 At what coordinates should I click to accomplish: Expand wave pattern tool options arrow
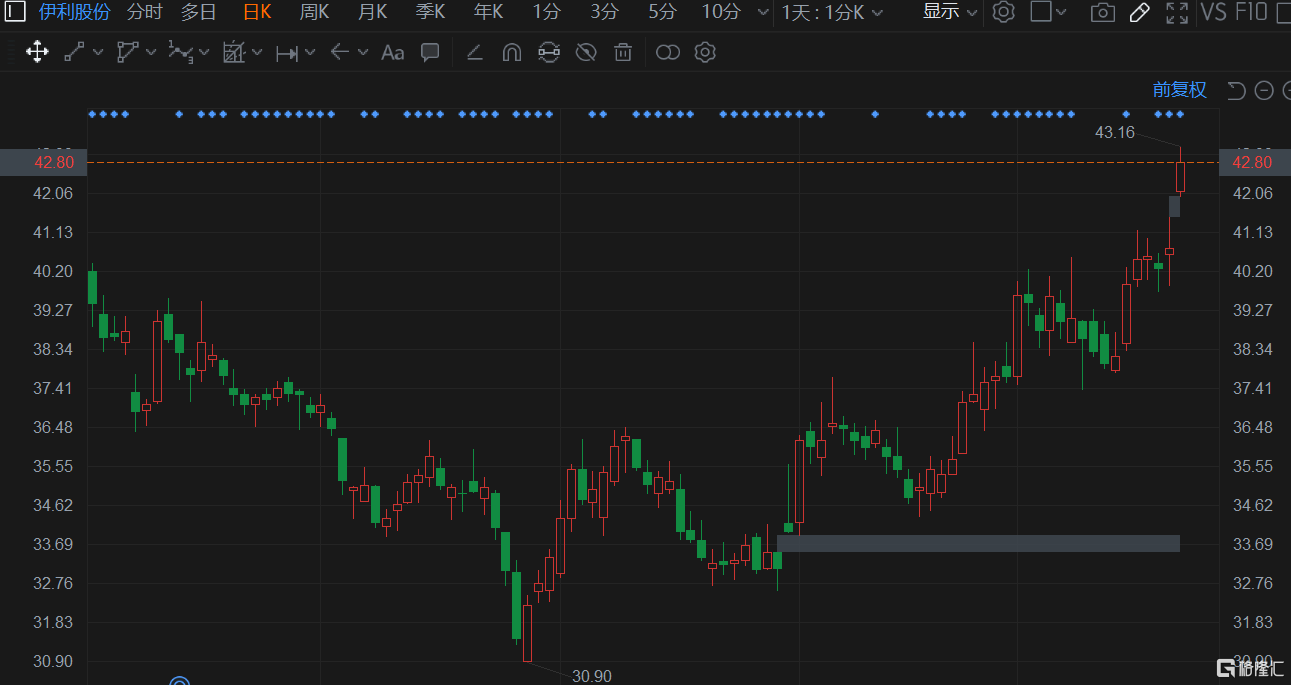pos(204,52)
